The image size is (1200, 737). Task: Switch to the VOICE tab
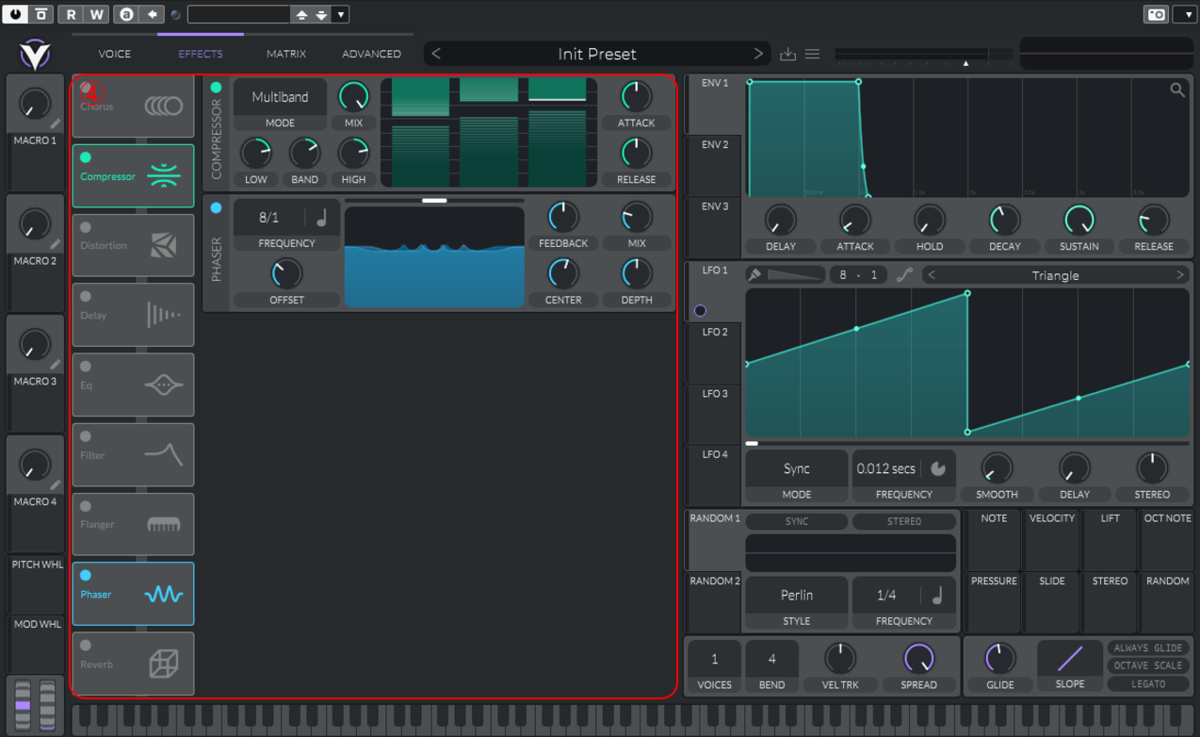pyautogui.click(x=114, y=54)
